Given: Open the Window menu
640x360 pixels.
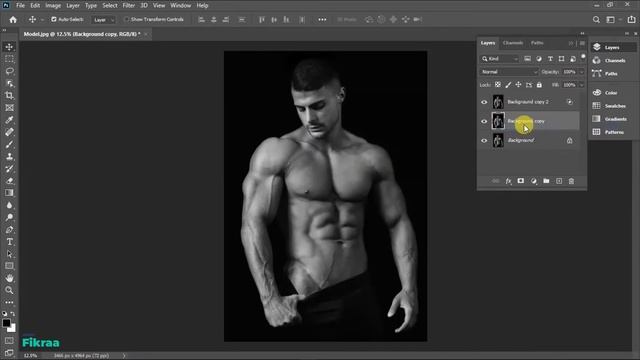Looking at the screenshot, I should pyautogui.click(x=180, y=6).
